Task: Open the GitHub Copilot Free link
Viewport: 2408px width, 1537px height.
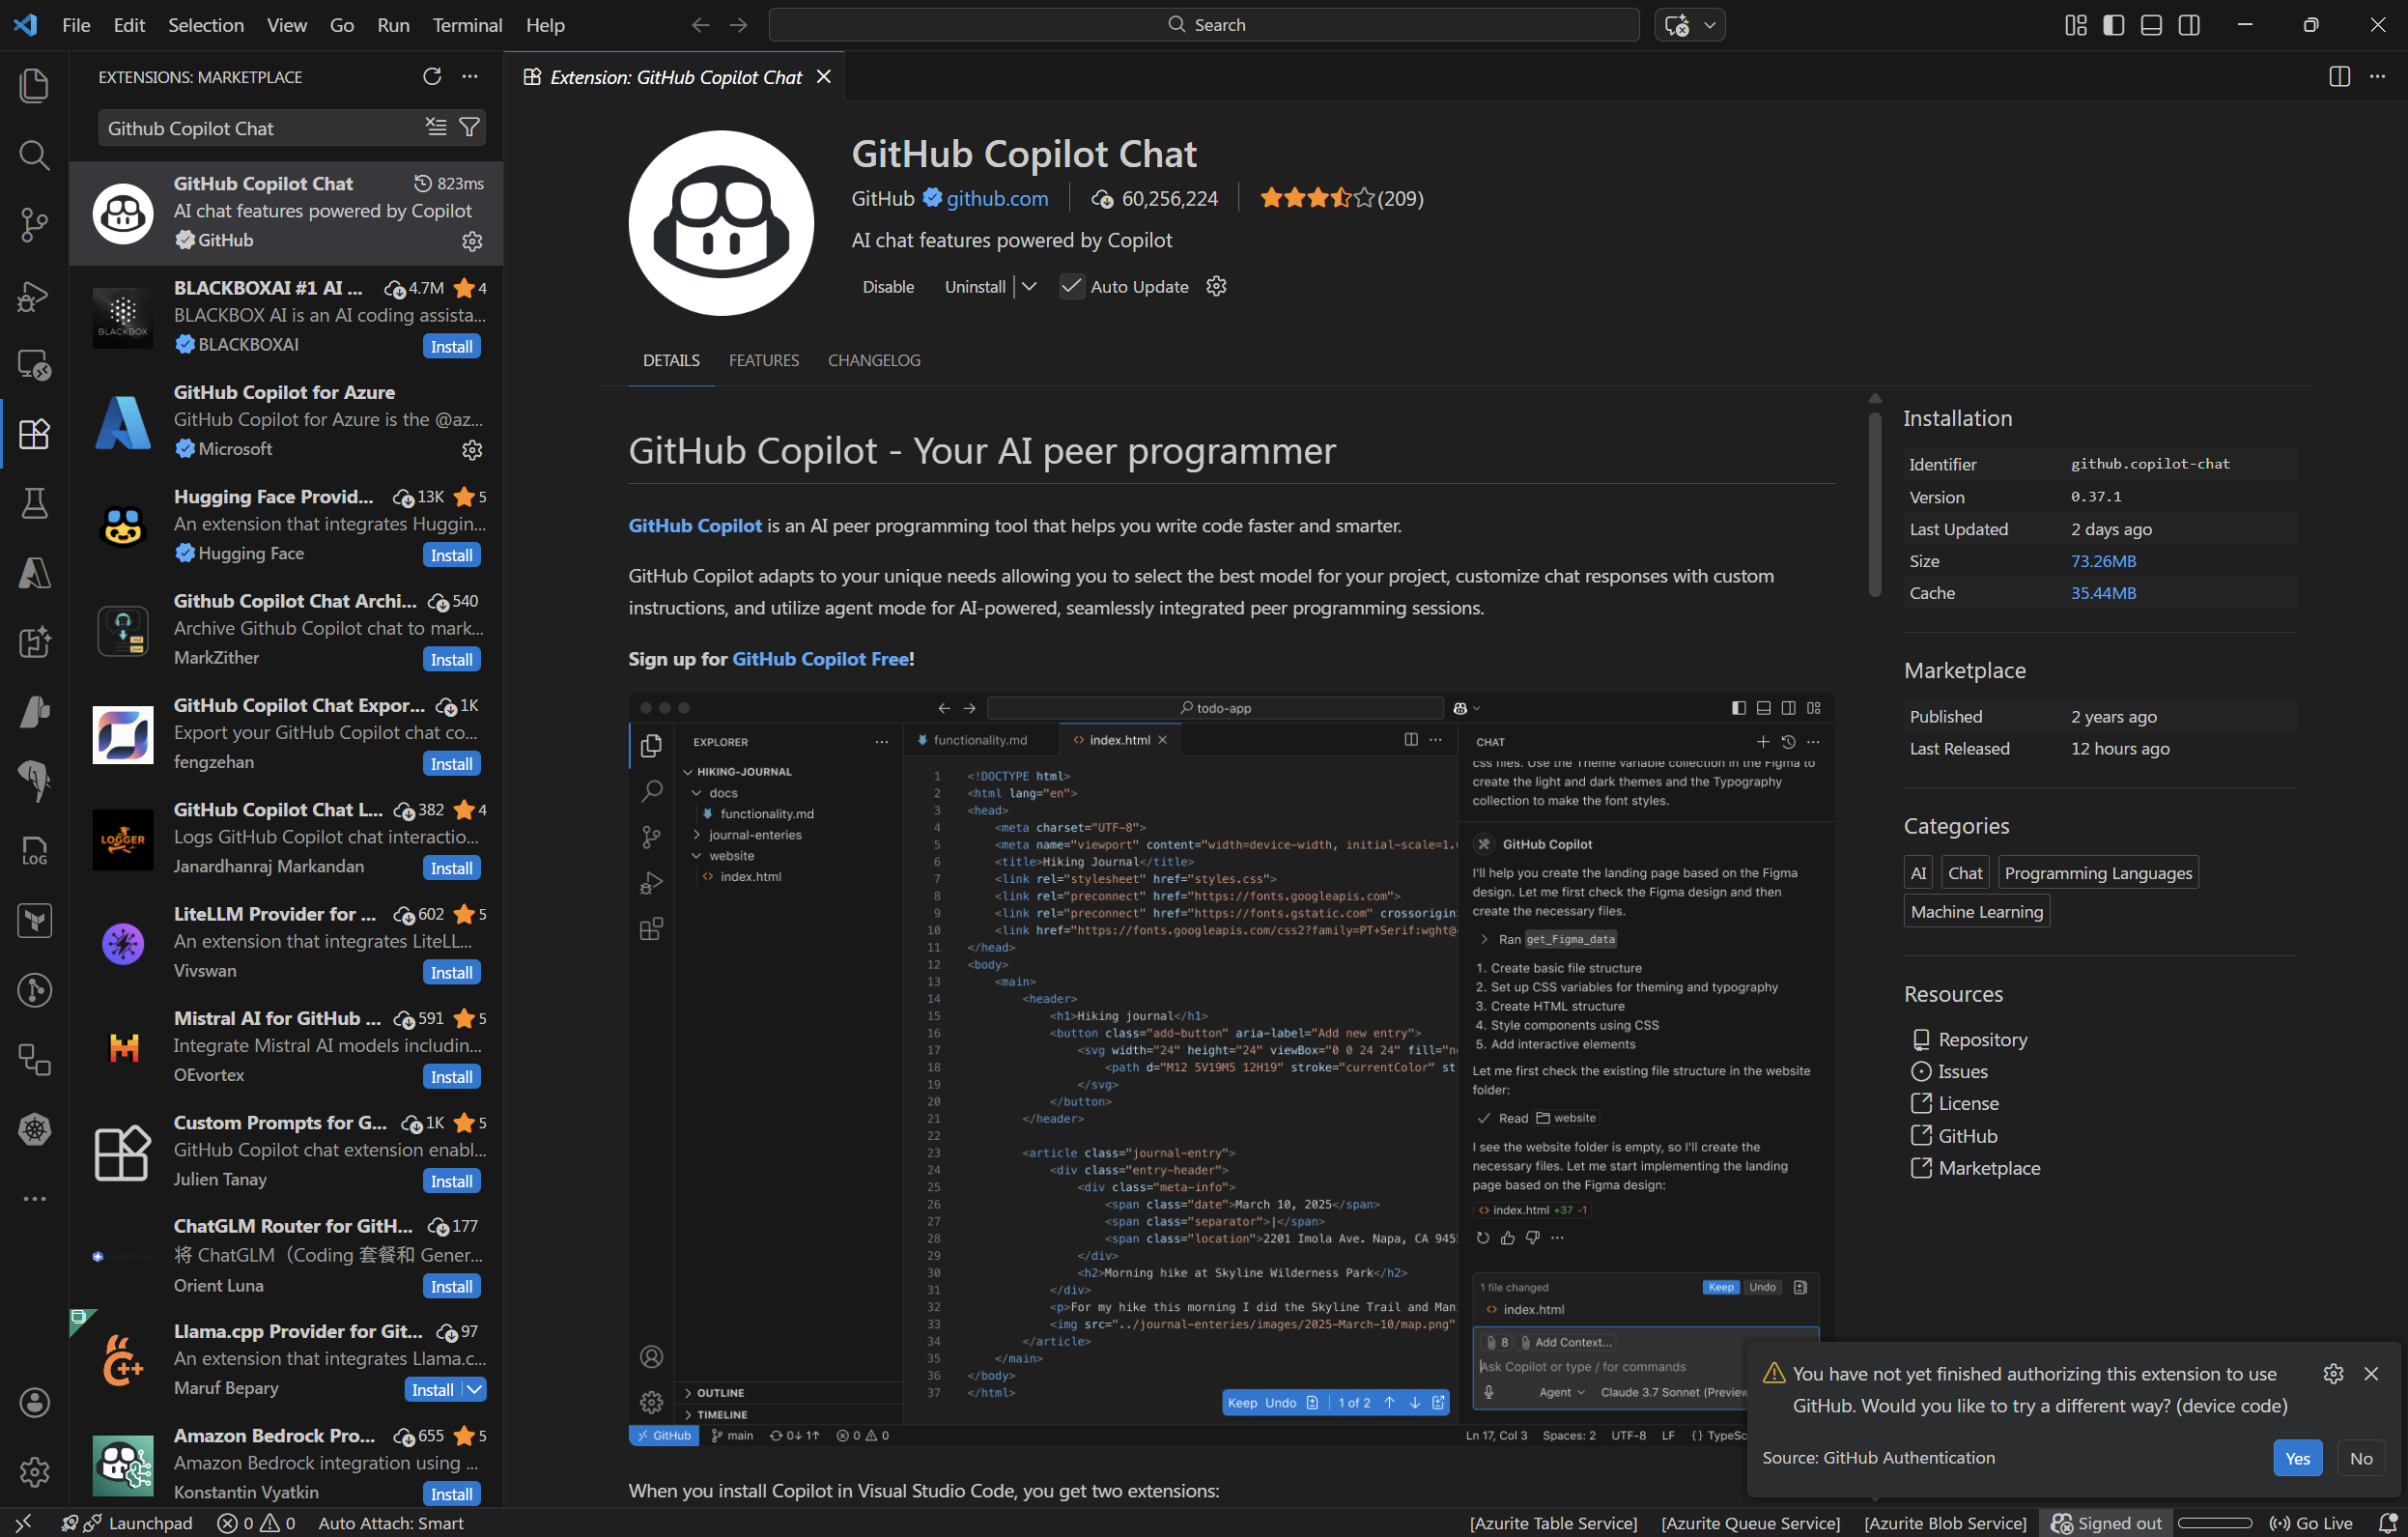Action: 820,659
